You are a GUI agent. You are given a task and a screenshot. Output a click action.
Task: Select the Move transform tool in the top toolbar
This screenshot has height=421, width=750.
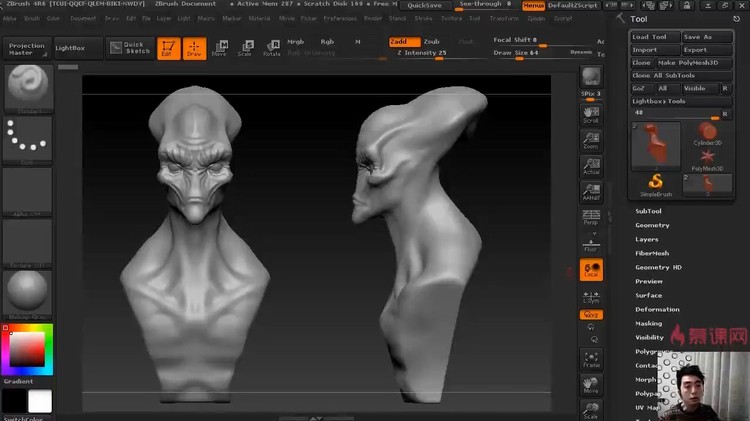tap(220, 48)
